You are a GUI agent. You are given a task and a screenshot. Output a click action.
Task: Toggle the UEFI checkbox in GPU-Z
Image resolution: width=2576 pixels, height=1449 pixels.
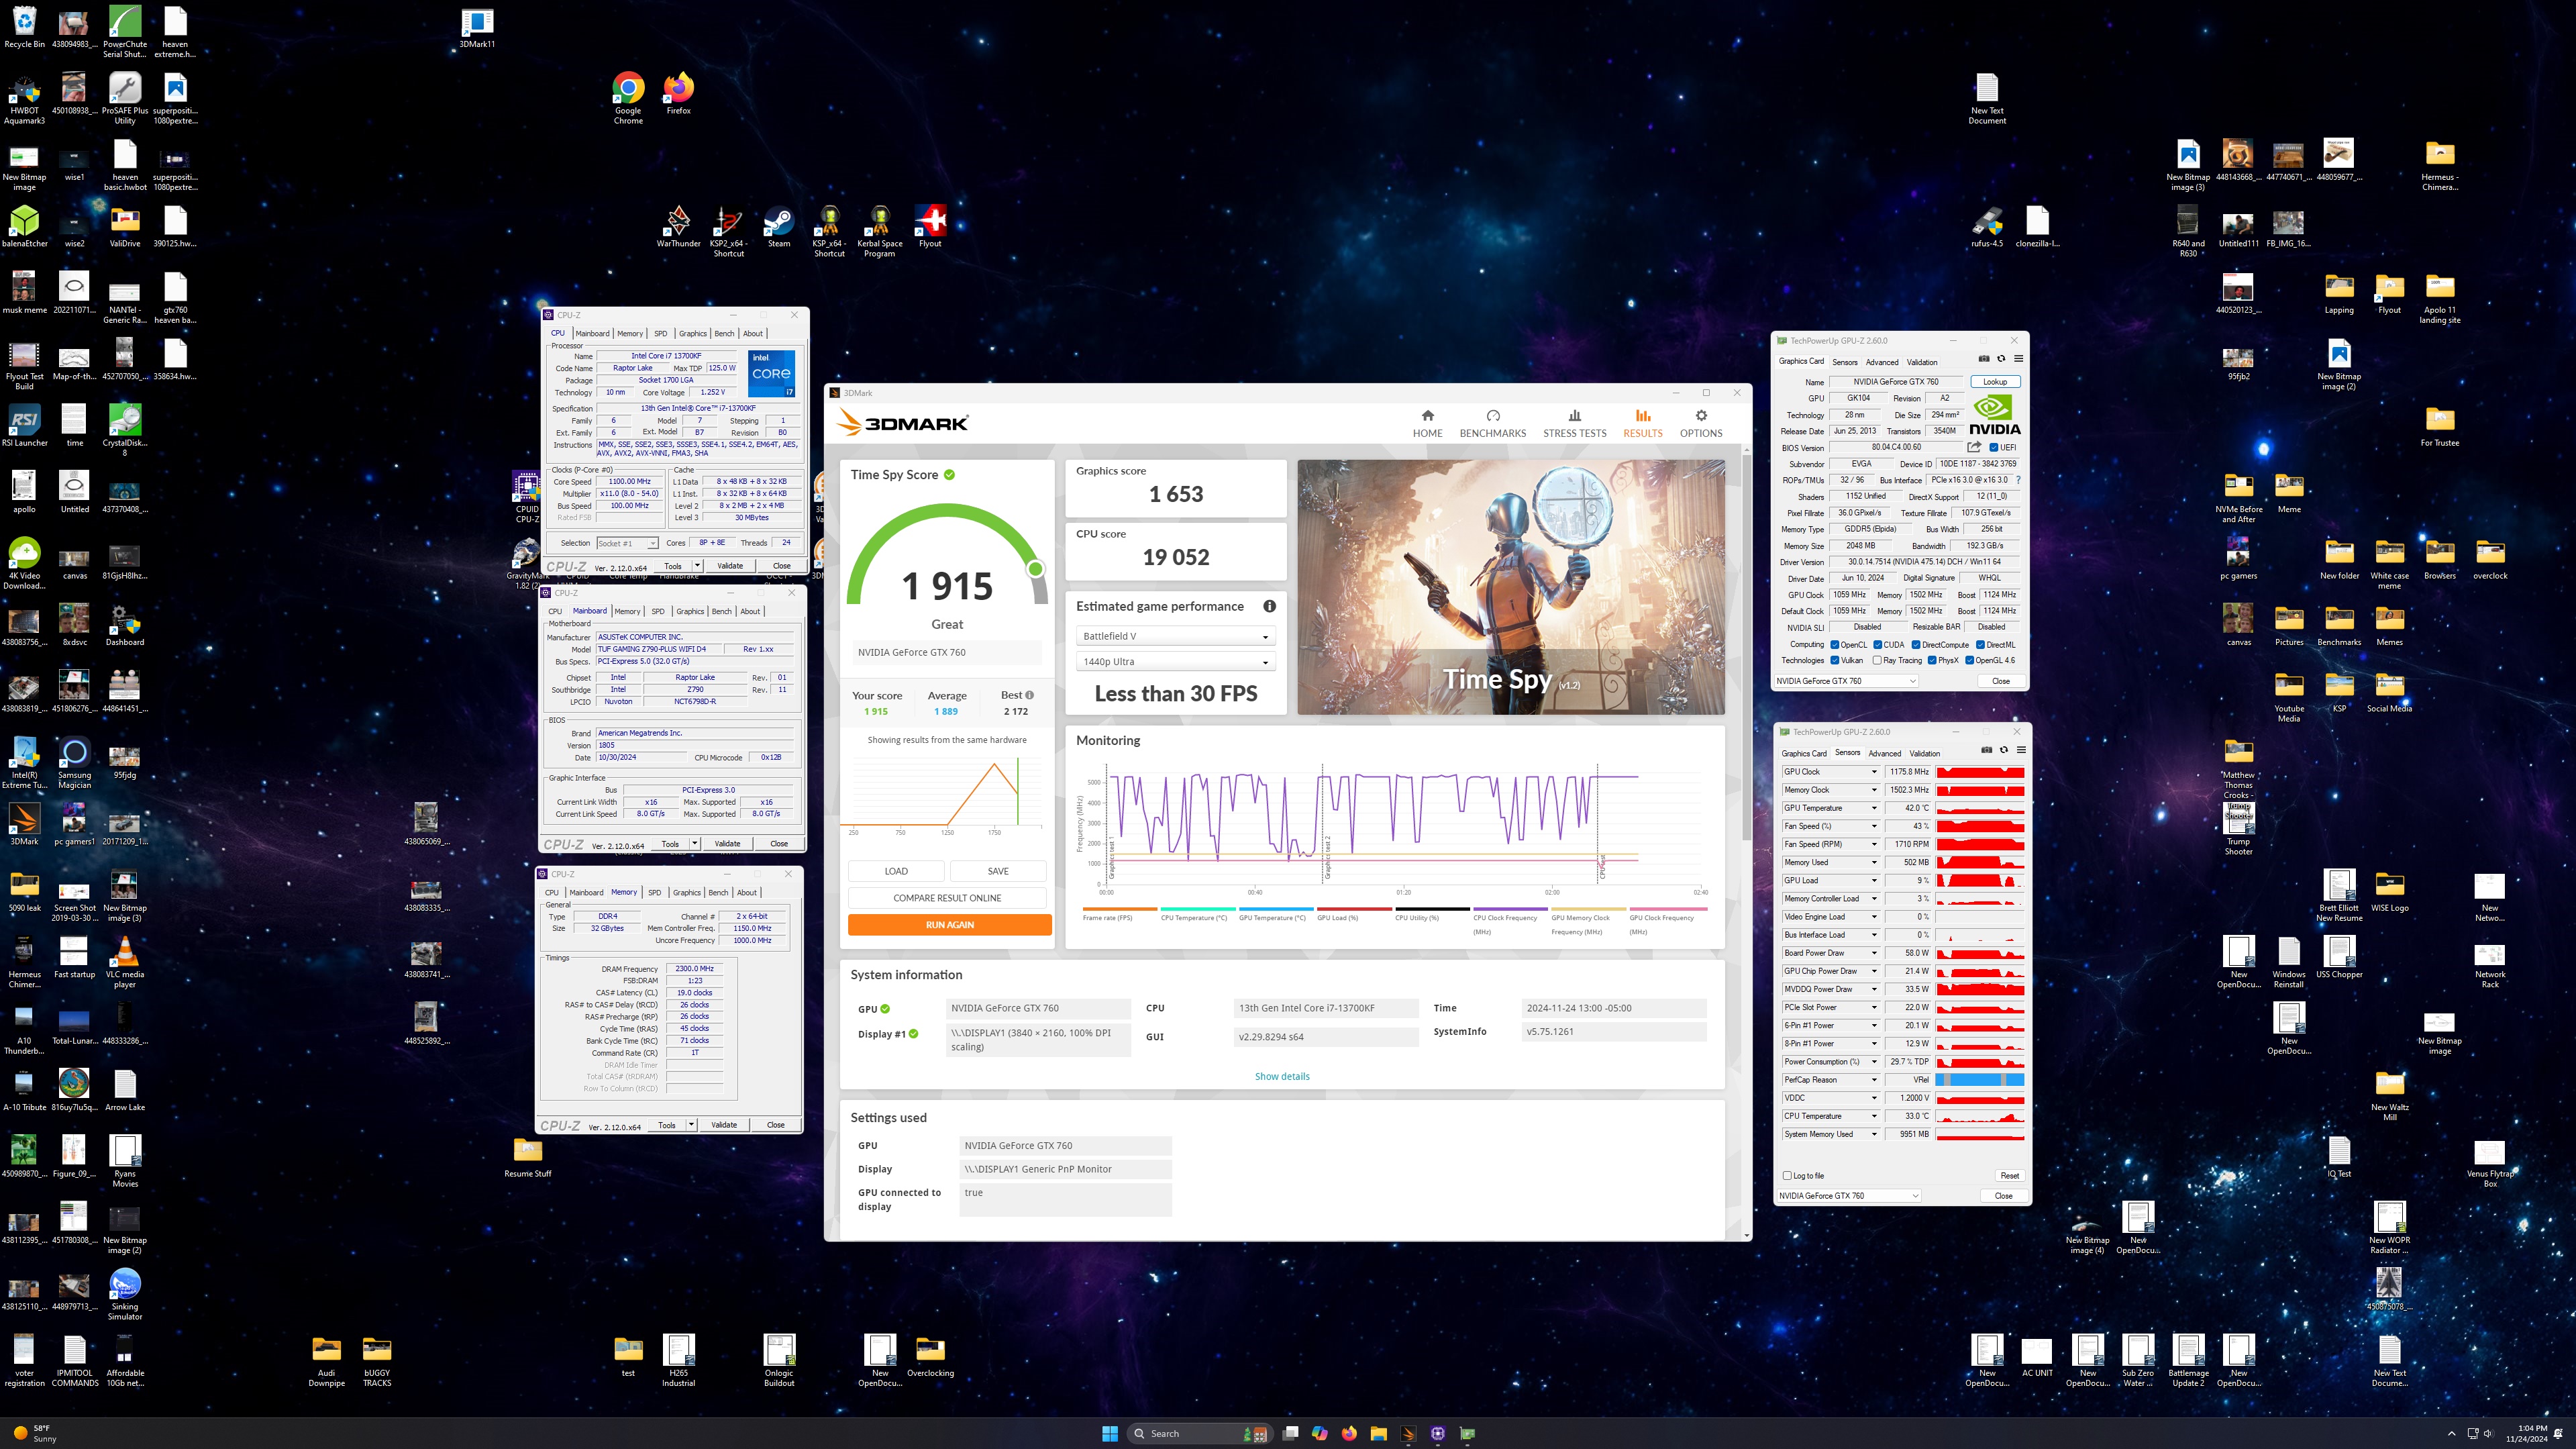(x=1994, y=447)
